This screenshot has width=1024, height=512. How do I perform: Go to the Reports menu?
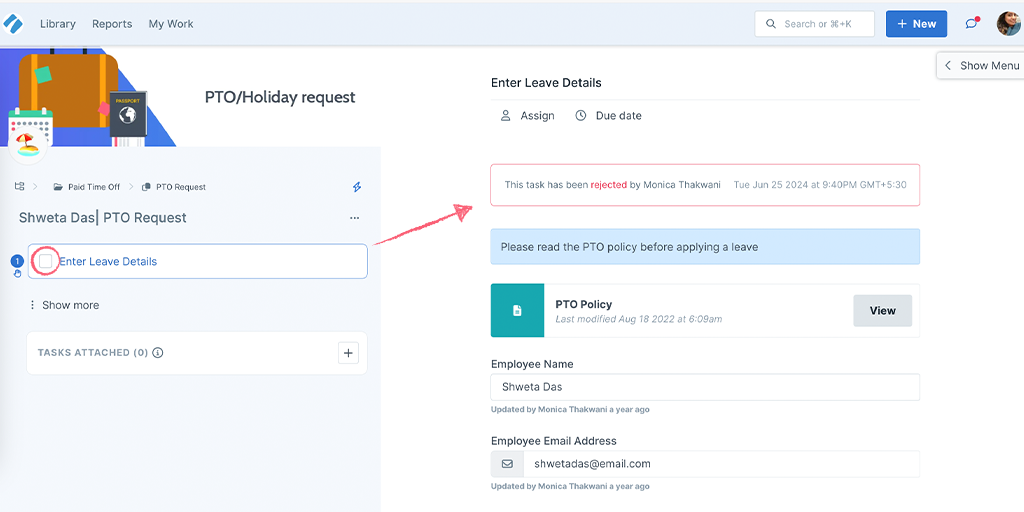point(112,24)
